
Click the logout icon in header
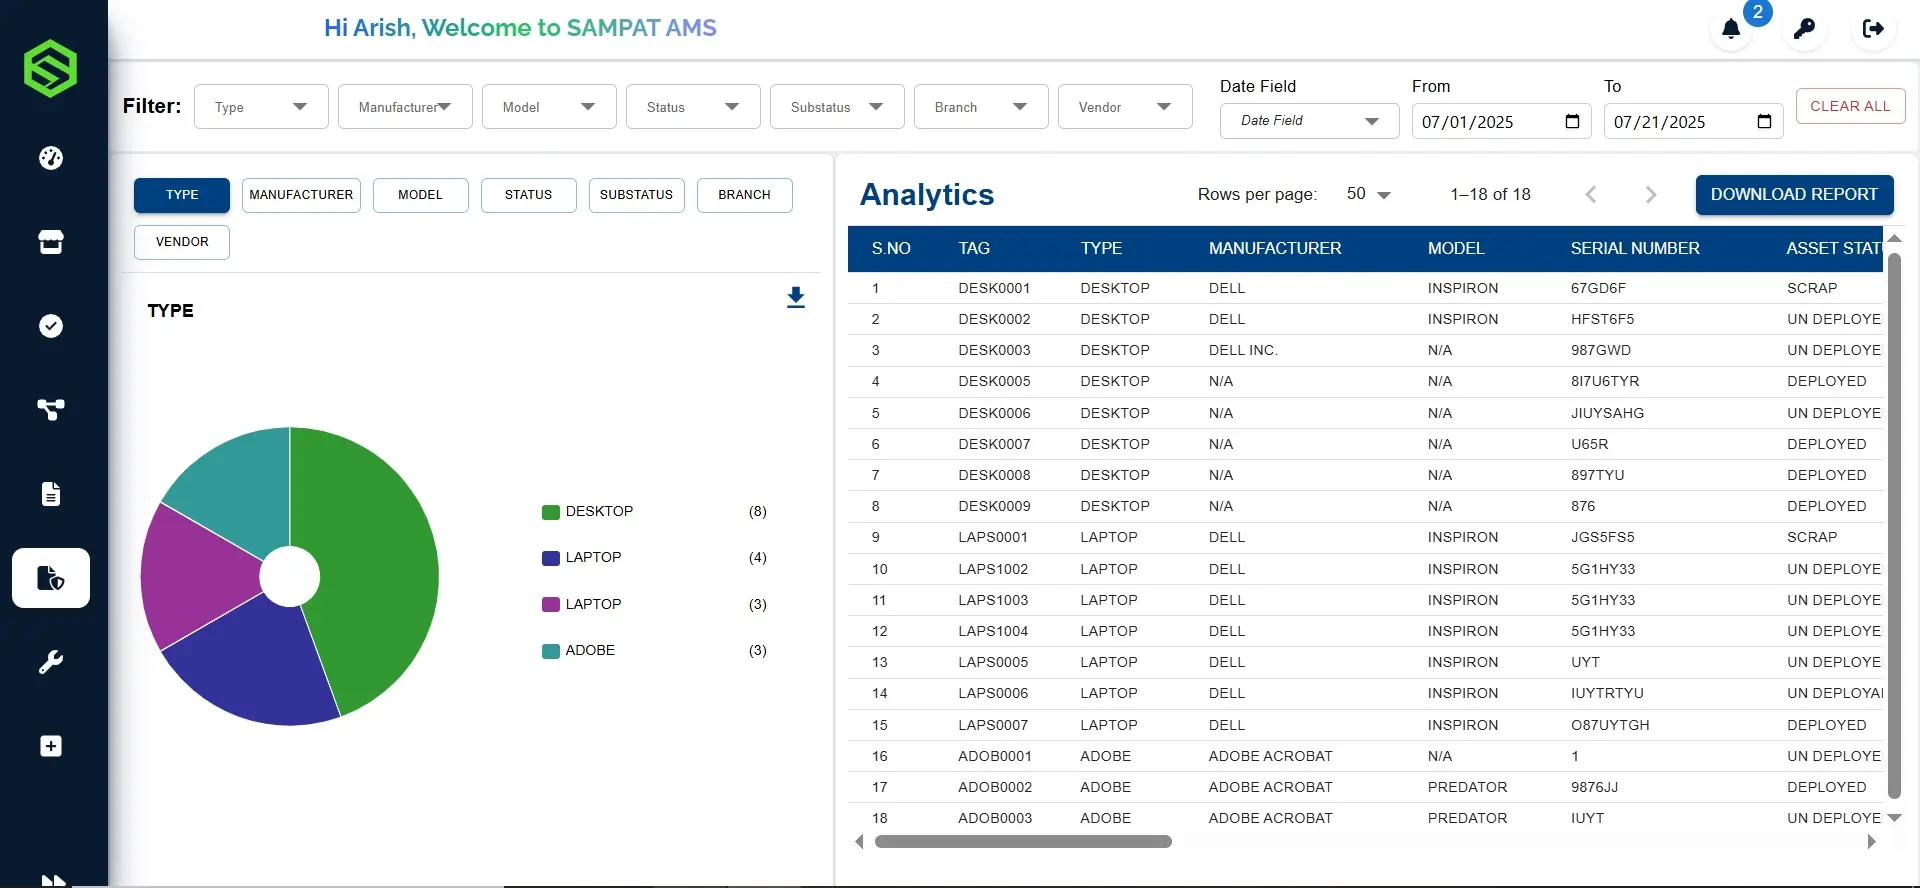click(x=1873, y=29)
